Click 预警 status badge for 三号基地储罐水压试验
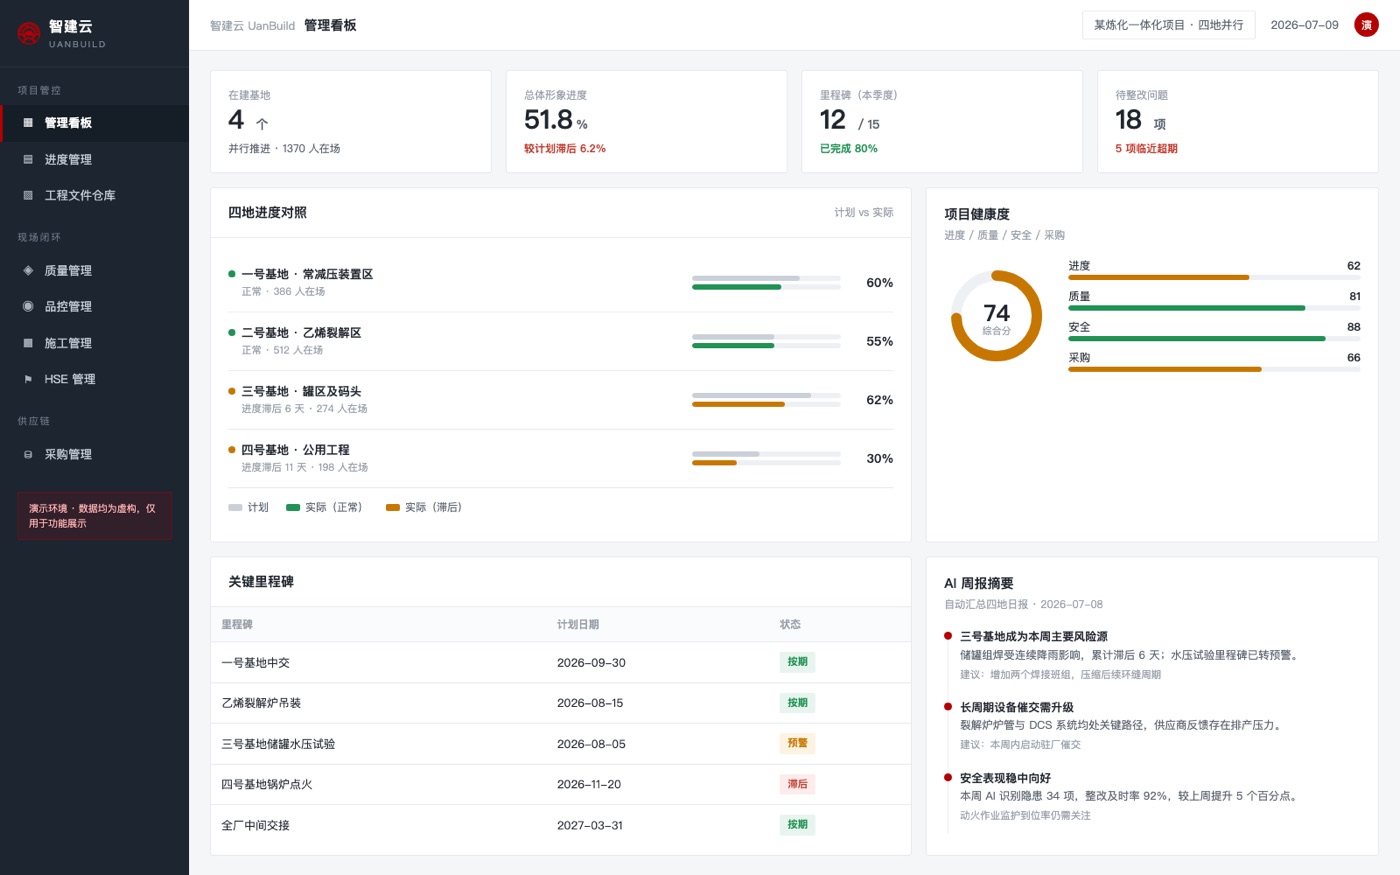This screenshot has width=1400, height=875. pos(797,743)
